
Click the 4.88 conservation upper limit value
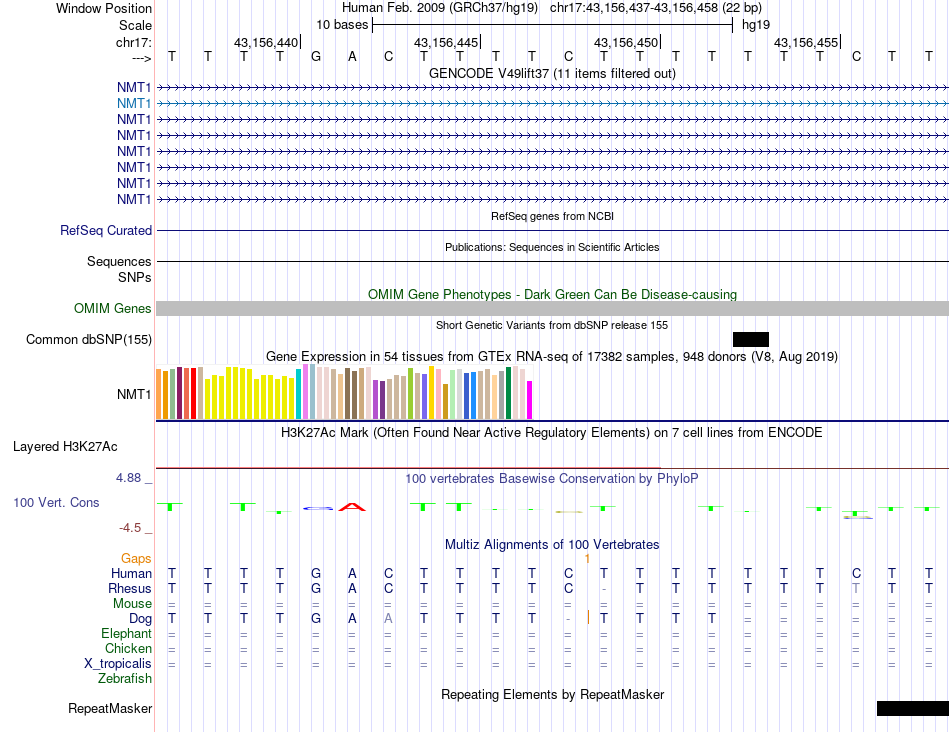tap(128, 477)
